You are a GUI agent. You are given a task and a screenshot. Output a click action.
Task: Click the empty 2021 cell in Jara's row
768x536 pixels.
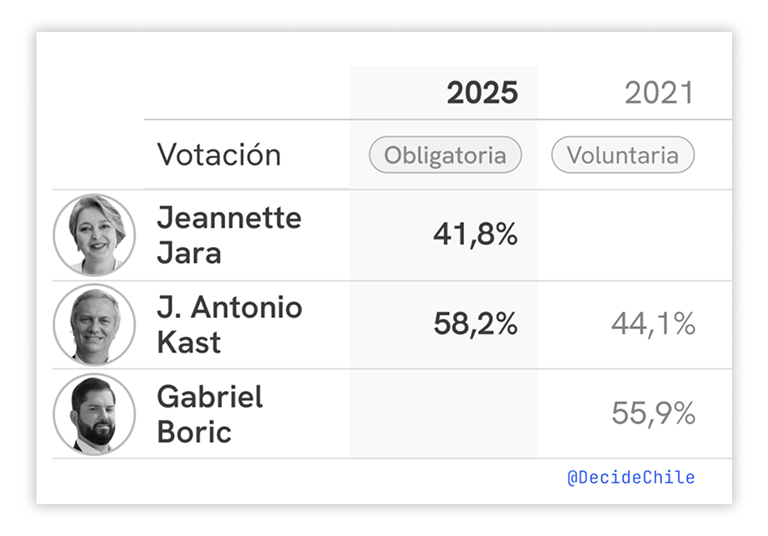pyautogui.click(x=634, y=235)
